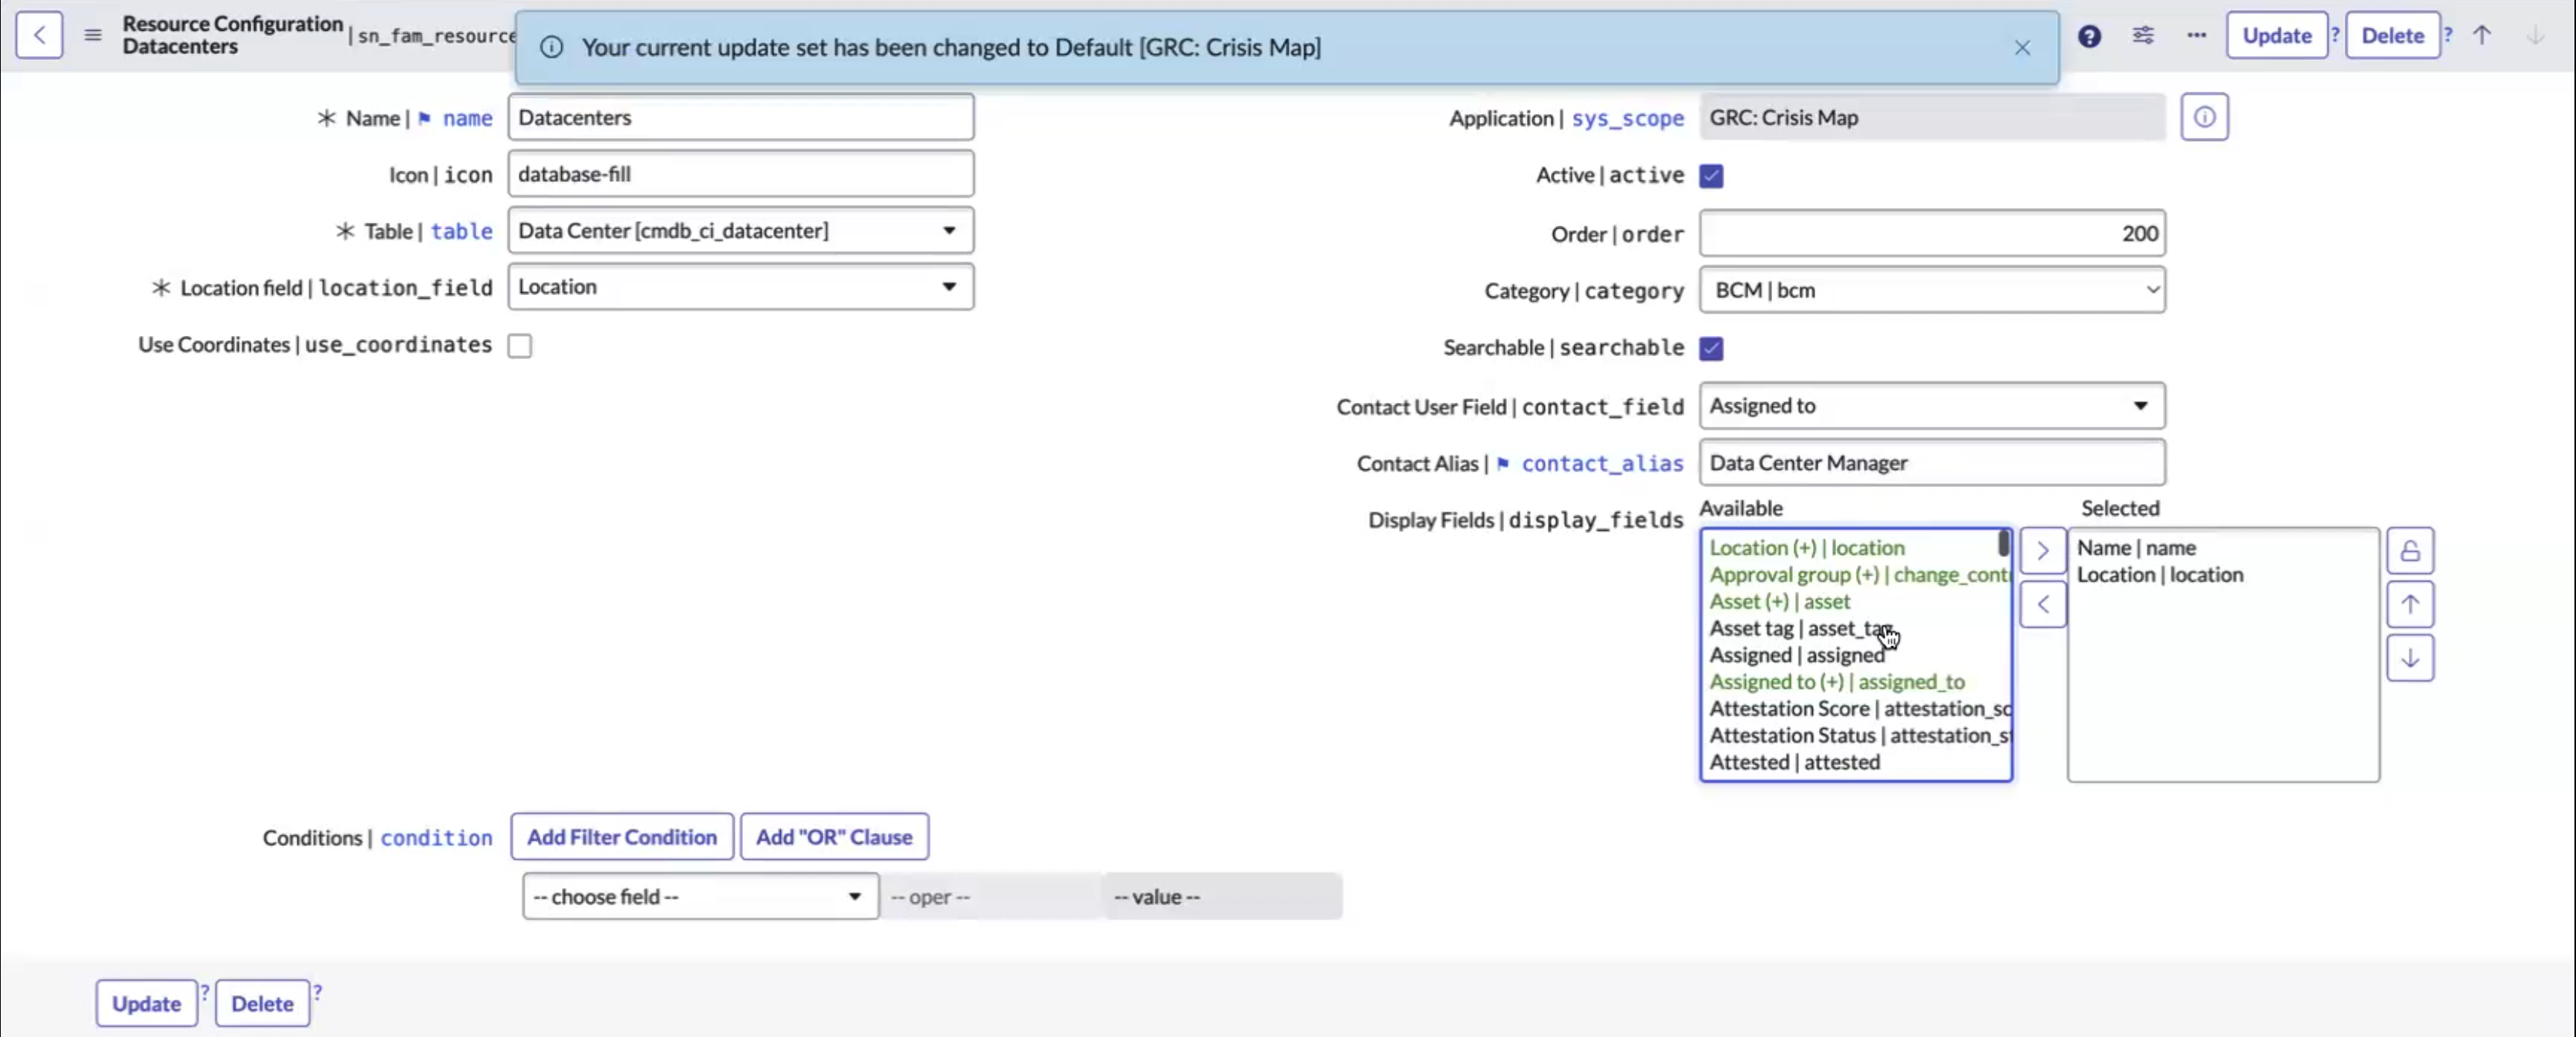Screen dimensions: 2576x1037
Task: Toggle the Searchable checkbox
Action: point(1711,349)
